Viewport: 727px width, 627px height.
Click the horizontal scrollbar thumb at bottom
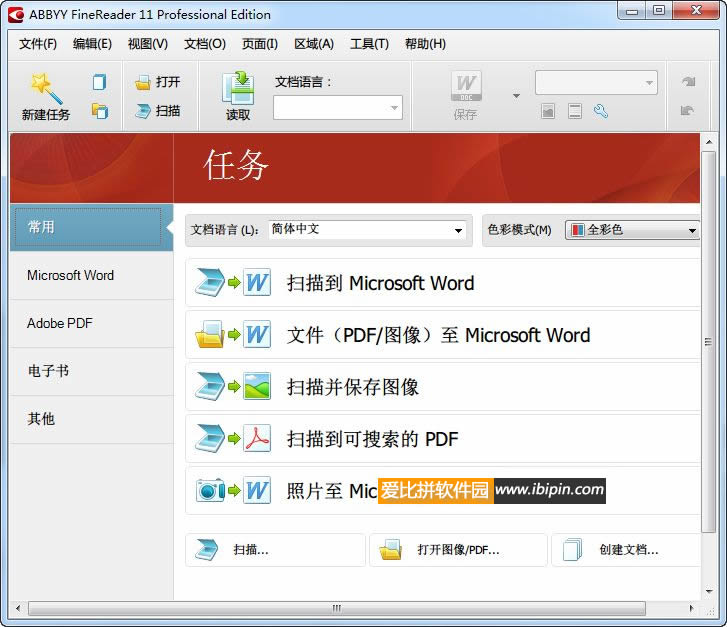click(337, 608)
